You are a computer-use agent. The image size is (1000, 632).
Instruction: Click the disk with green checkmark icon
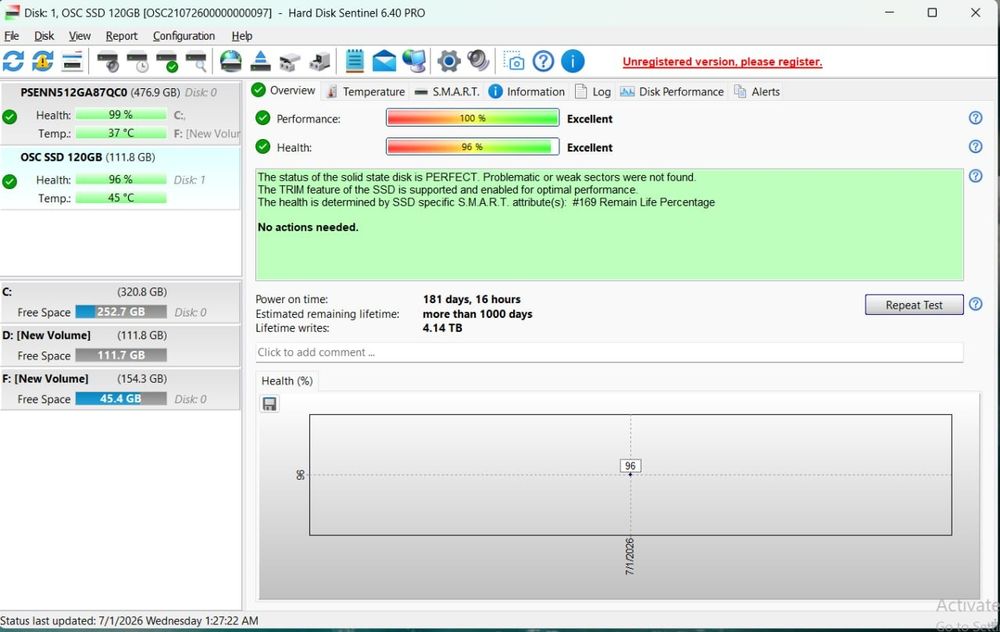(167, 61)
